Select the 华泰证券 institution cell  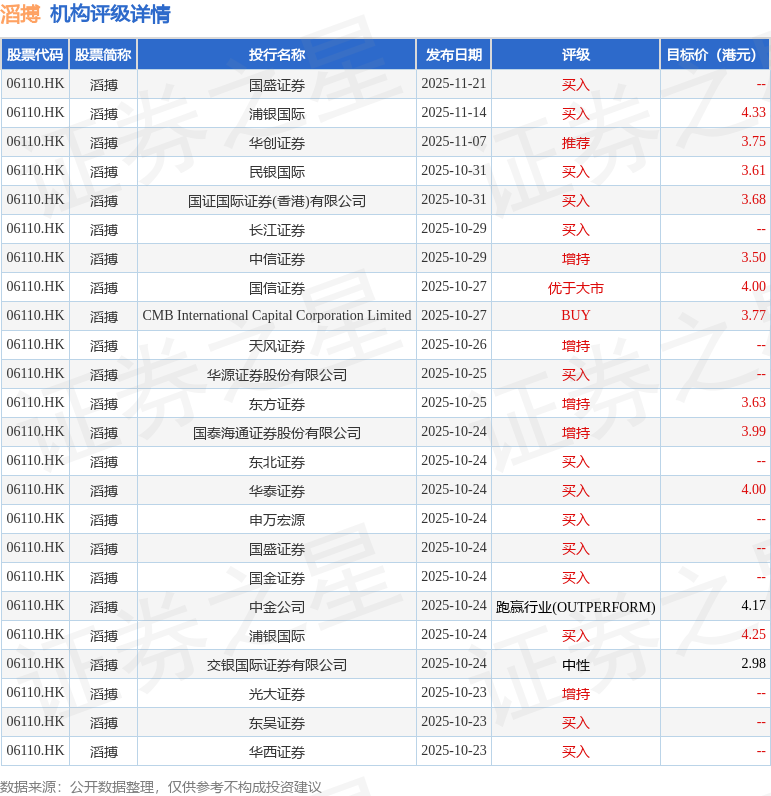click(277, 491)
